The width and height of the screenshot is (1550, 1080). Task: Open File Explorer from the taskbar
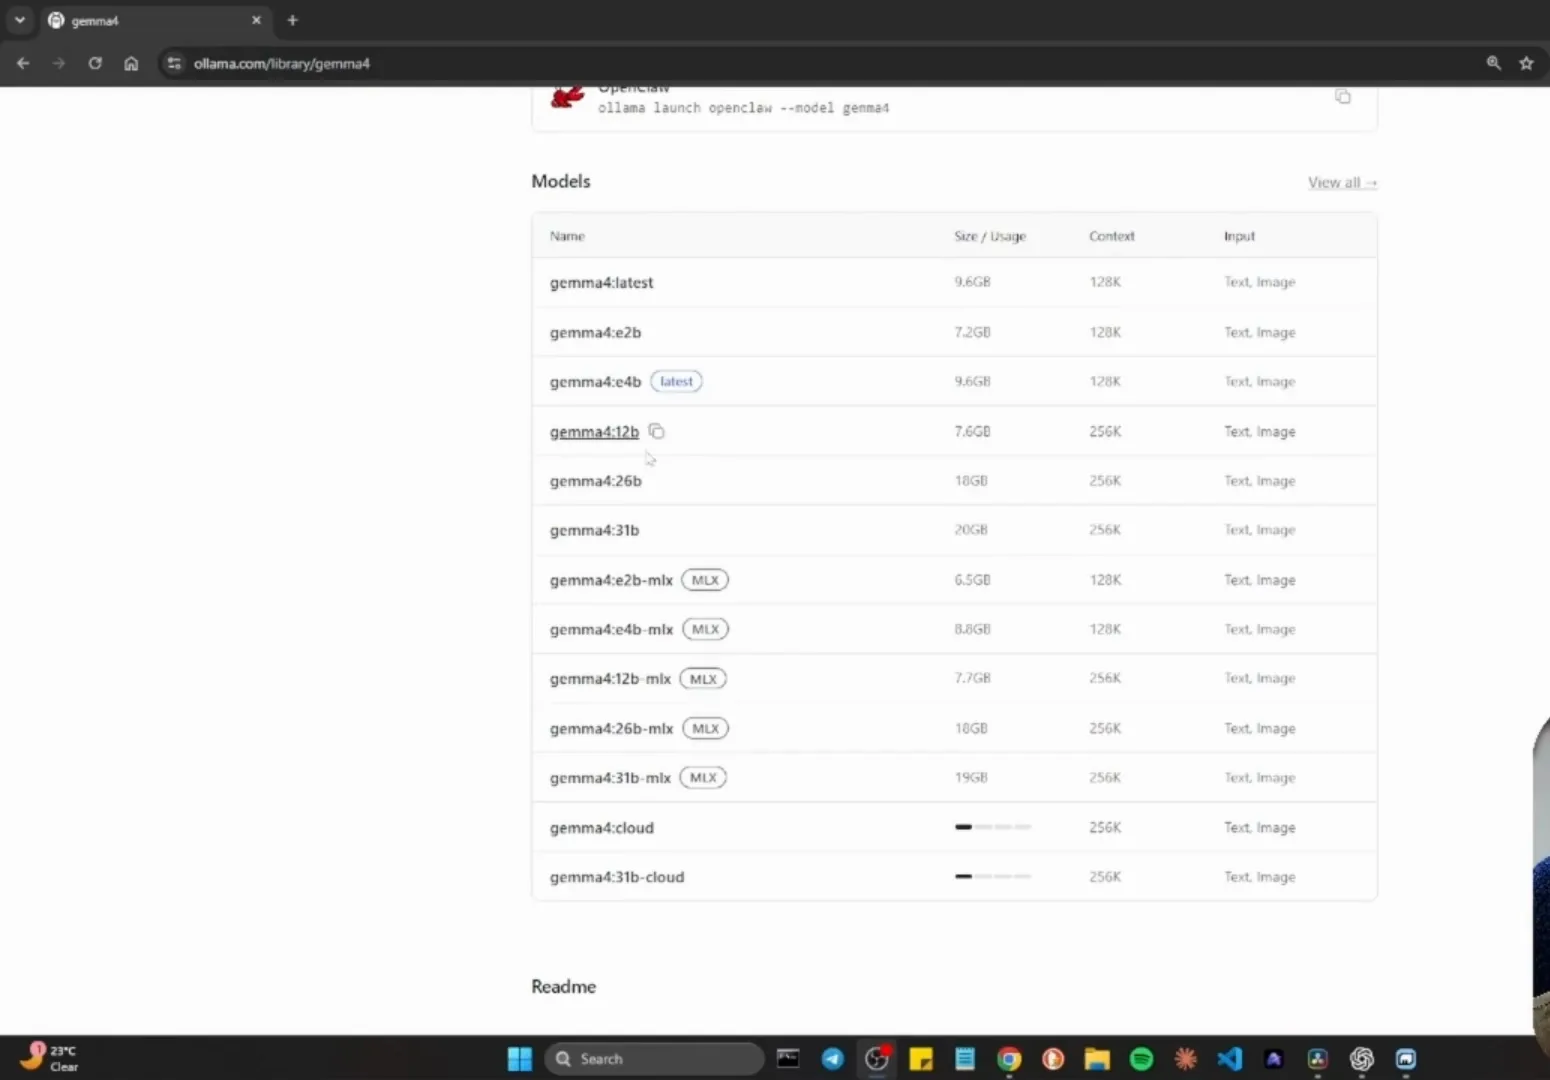pyautogui.click(x=1097, y=1059)
